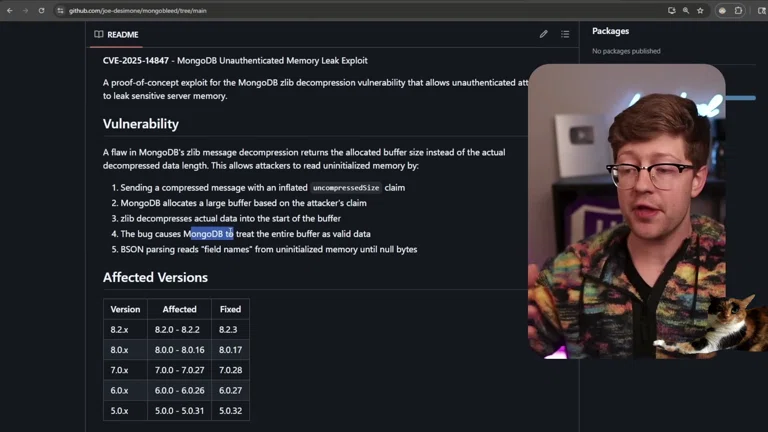Open the browser extensions puzzle icon
The image size is (768, 432).
coord(739,10)
